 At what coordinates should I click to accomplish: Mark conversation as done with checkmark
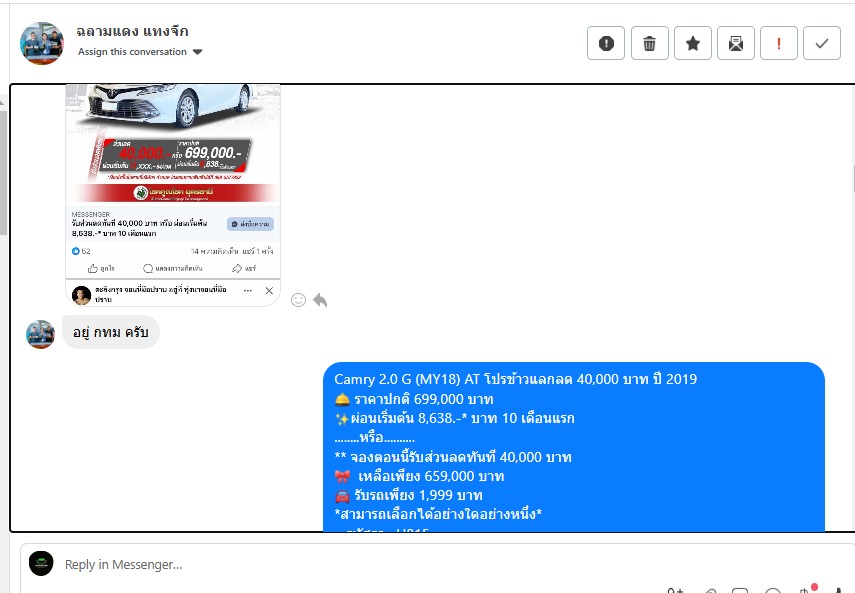(x=822, y=43)
